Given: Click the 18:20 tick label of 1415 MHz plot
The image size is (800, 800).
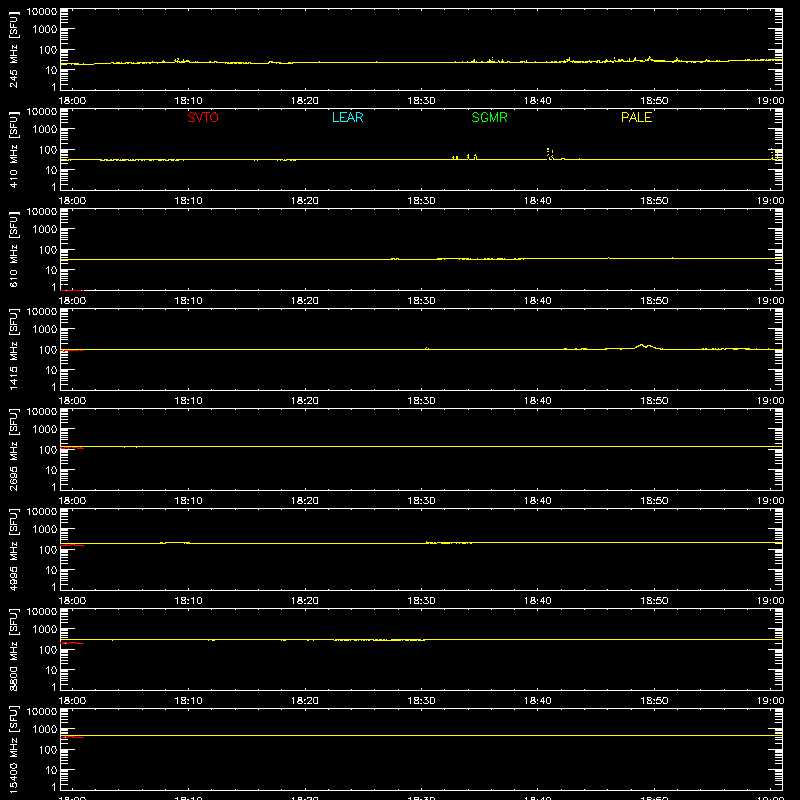Looking at the screenshot, I should pos(305,401).
